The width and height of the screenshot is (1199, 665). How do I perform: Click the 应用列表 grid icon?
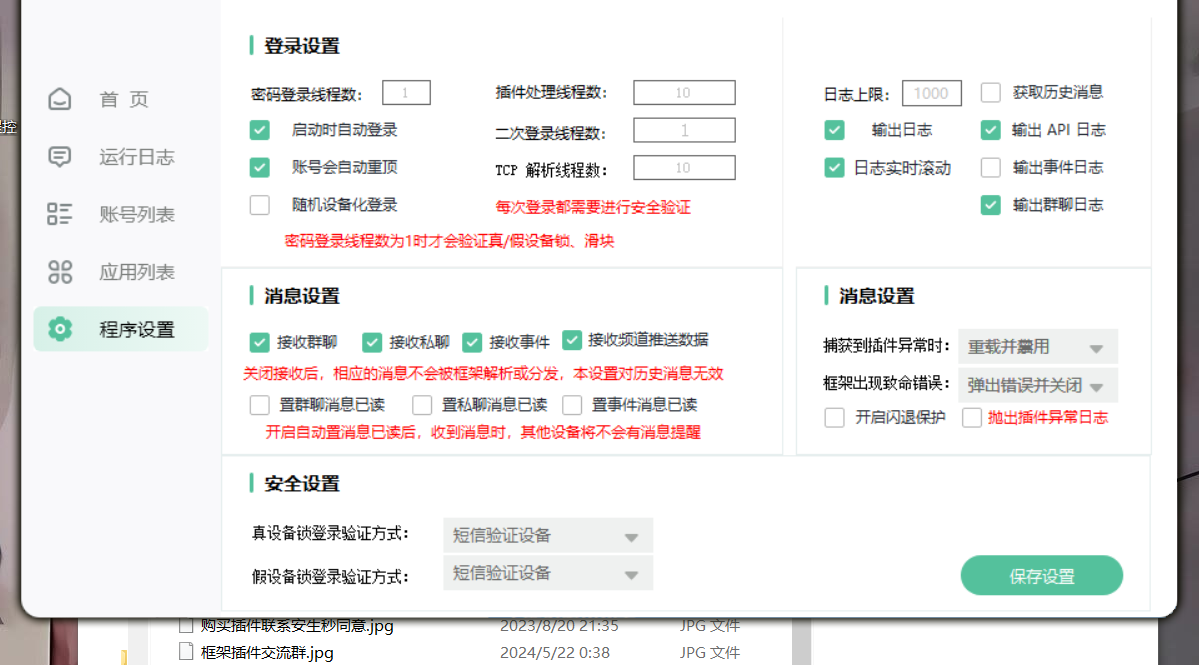(60, 271)
